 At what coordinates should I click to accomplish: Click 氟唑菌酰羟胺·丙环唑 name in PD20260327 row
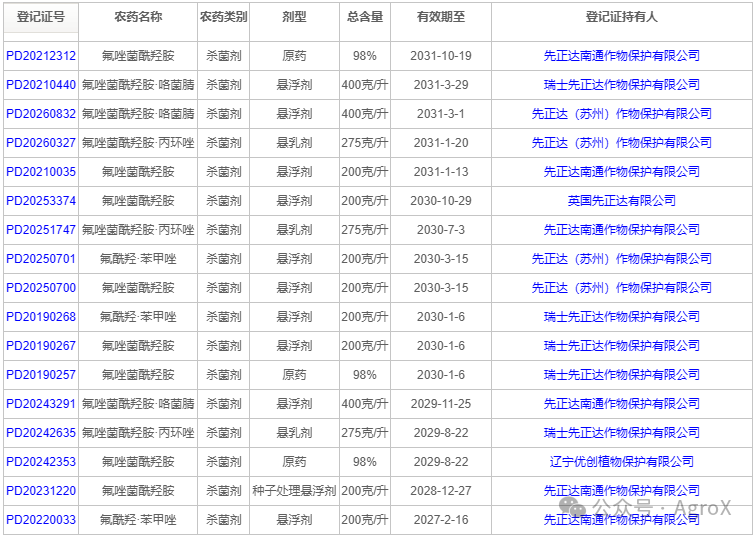click(x=138, y=143)
